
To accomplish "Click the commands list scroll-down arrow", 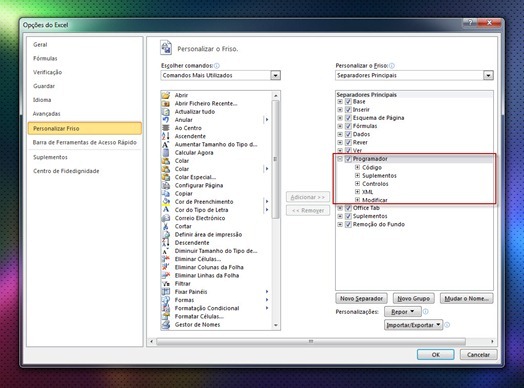I will 276,325.
